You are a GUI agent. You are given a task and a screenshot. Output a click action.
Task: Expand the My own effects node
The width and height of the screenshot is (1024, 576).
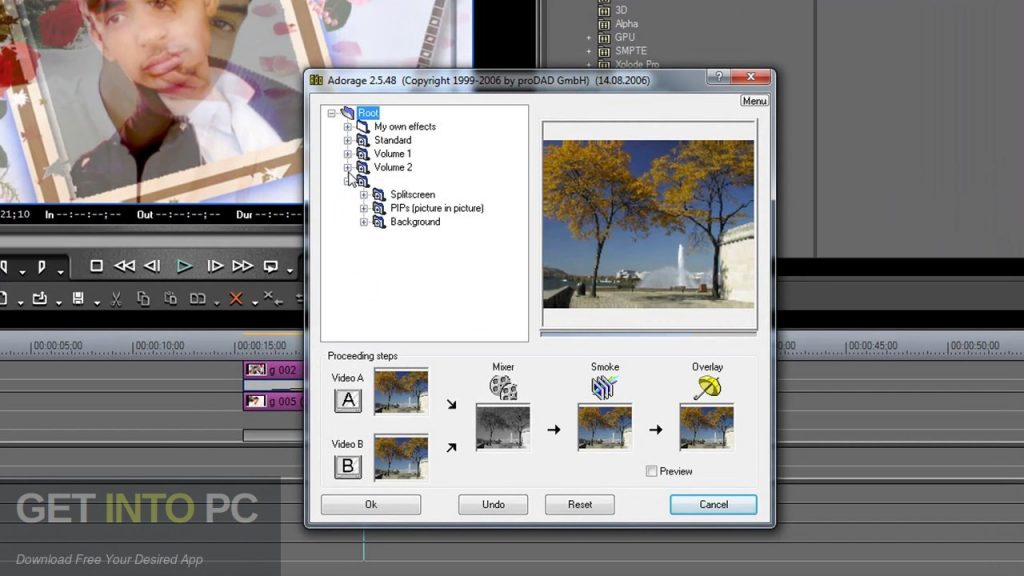(347, 127)
